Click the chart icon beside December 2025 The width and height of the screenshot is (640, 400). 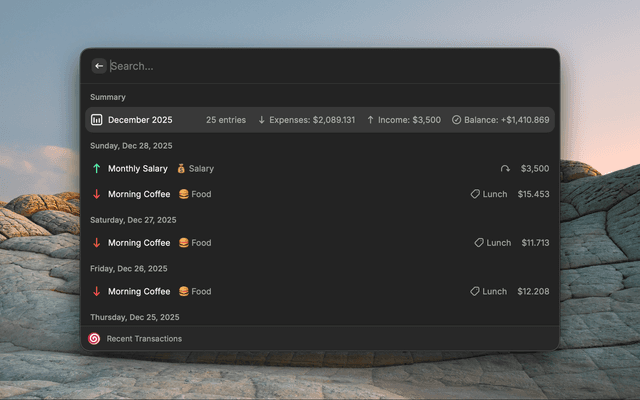(97, 120)
